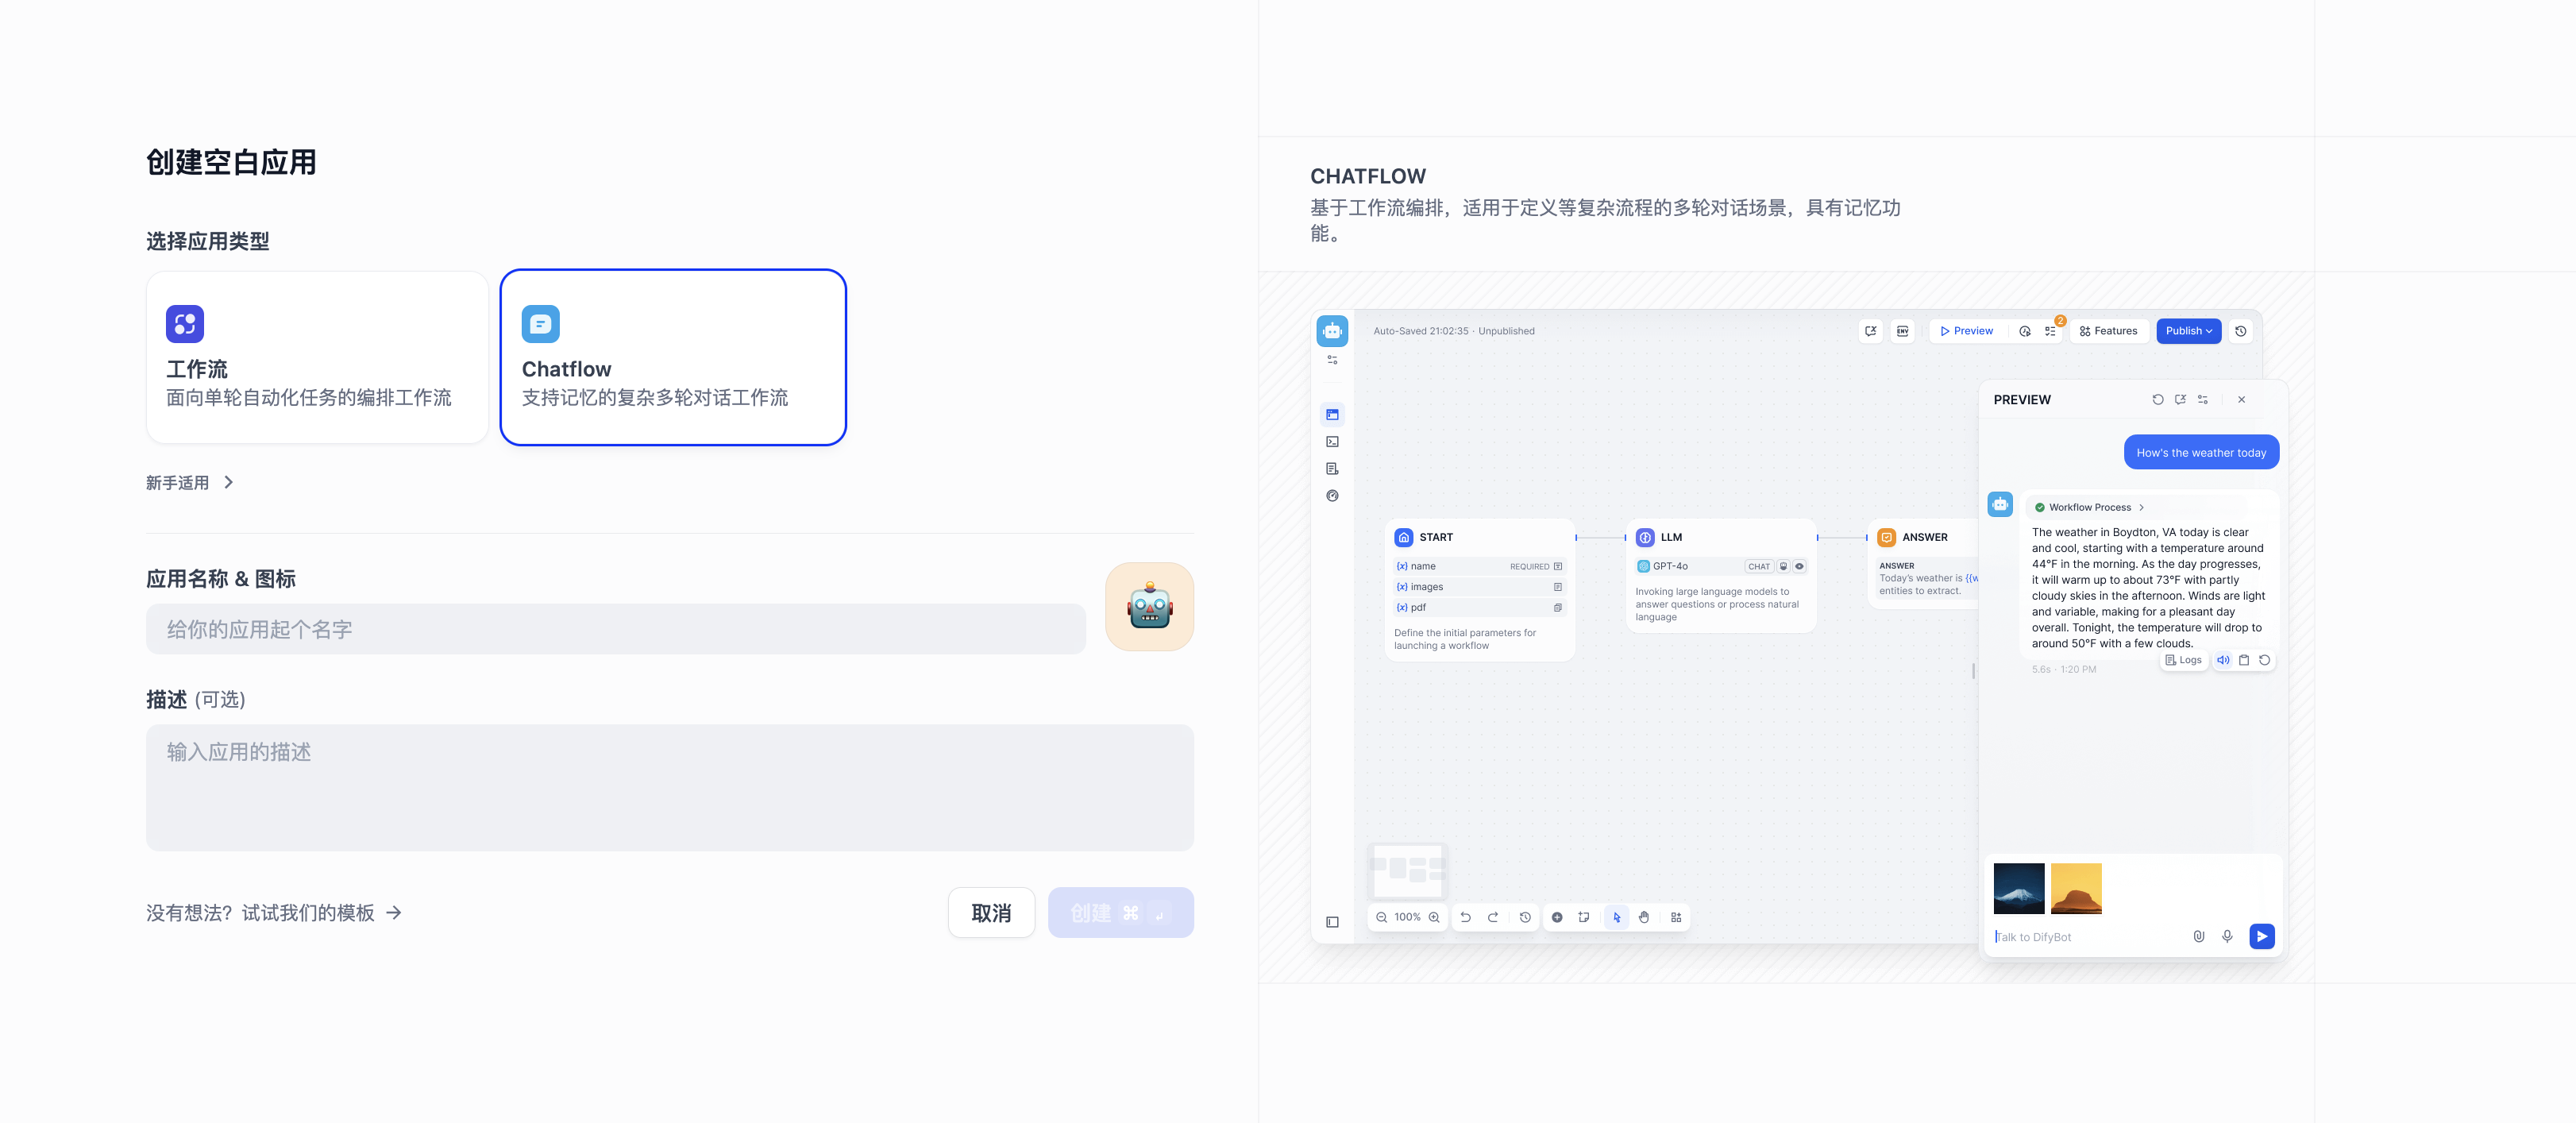
Task: Open the change history clock icon in canvas toolbar
Action: [x=1525, y=918]
